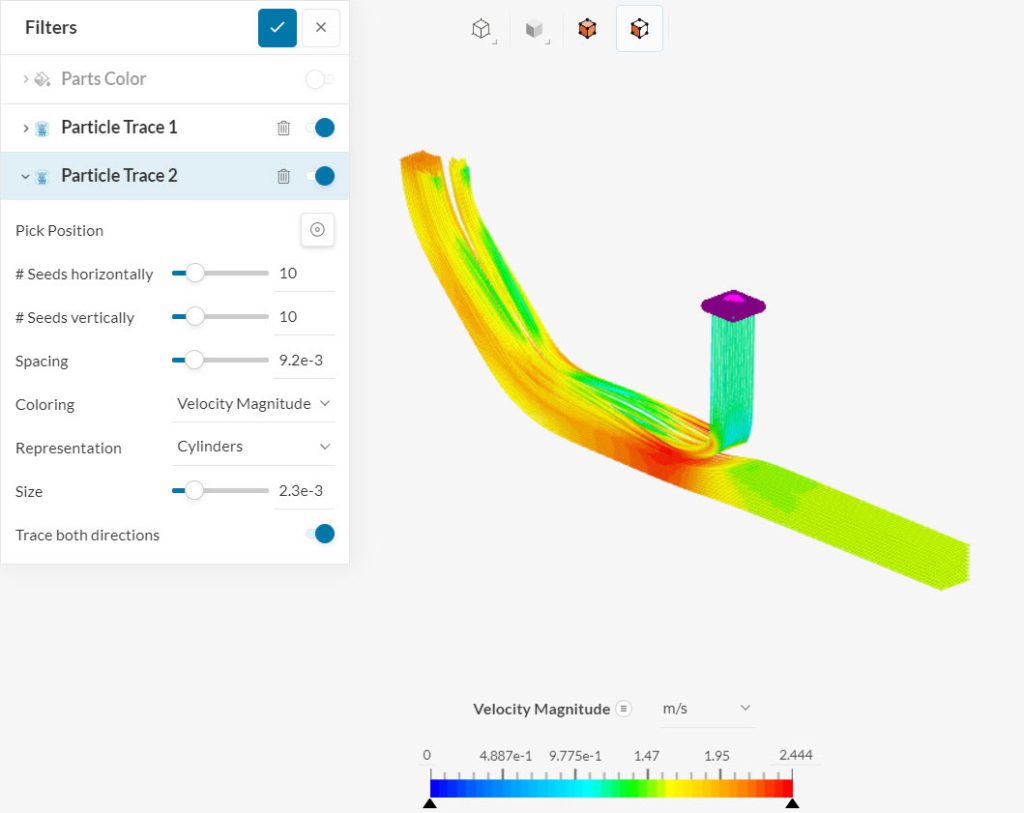The height and width of the screenshot is (813, 1024).
Task: Expand the Particle Trace 1 filter
Action: 26,128
